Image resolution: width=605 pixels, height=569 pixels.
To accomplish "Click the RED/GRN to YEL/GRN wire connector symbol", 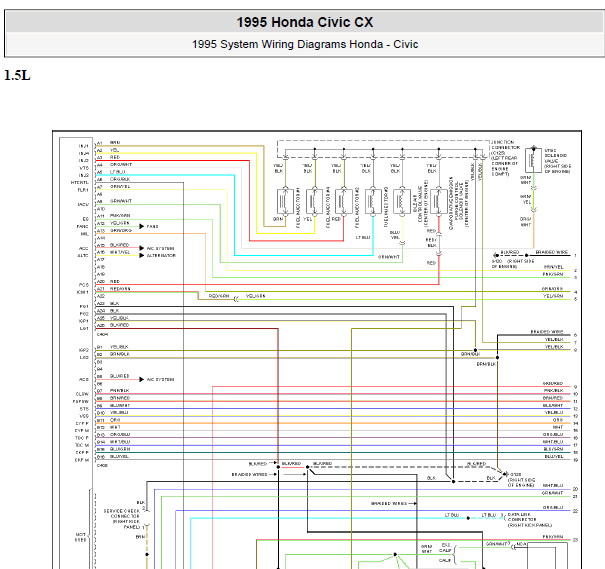I will coord(236,299).
